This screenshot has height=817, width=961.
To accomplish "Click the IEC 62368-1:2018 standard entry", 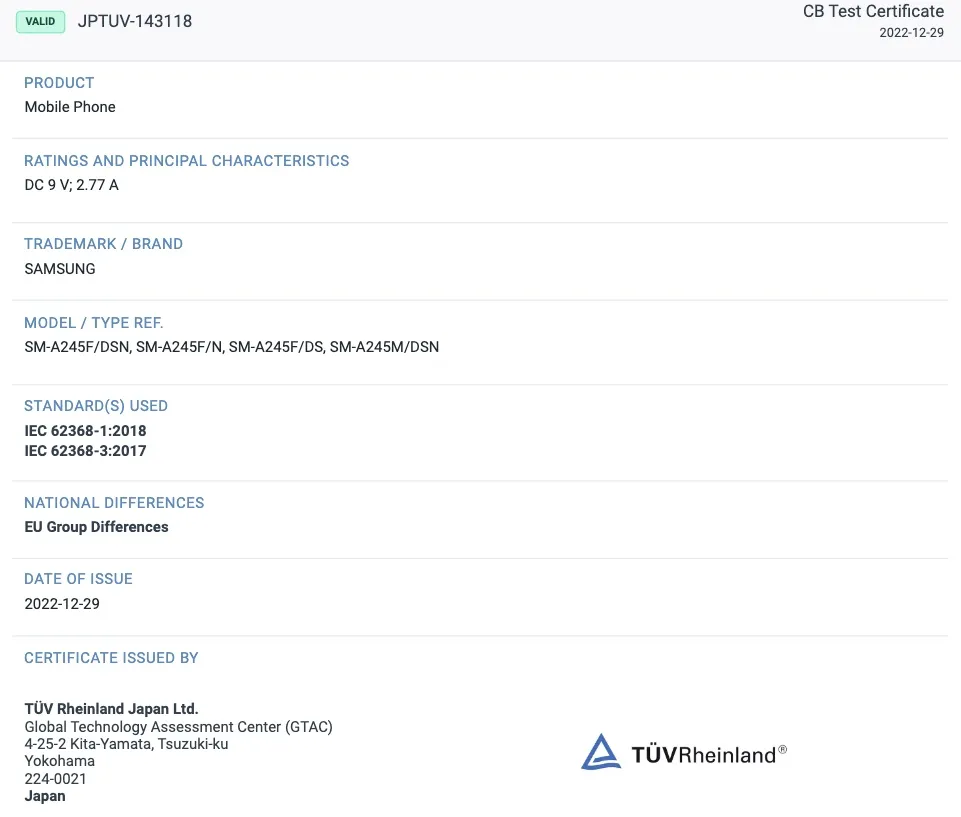I will [x=85, y=430].
